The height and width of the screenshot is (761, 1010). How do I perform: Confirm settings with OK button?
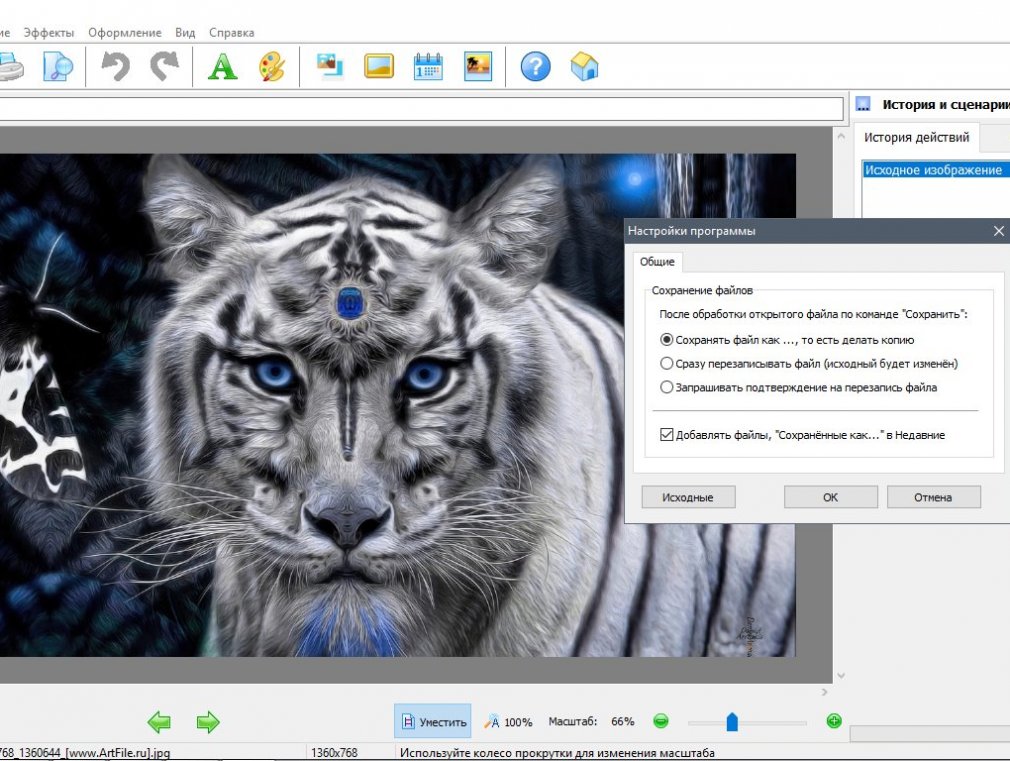(x=830, y=497)
